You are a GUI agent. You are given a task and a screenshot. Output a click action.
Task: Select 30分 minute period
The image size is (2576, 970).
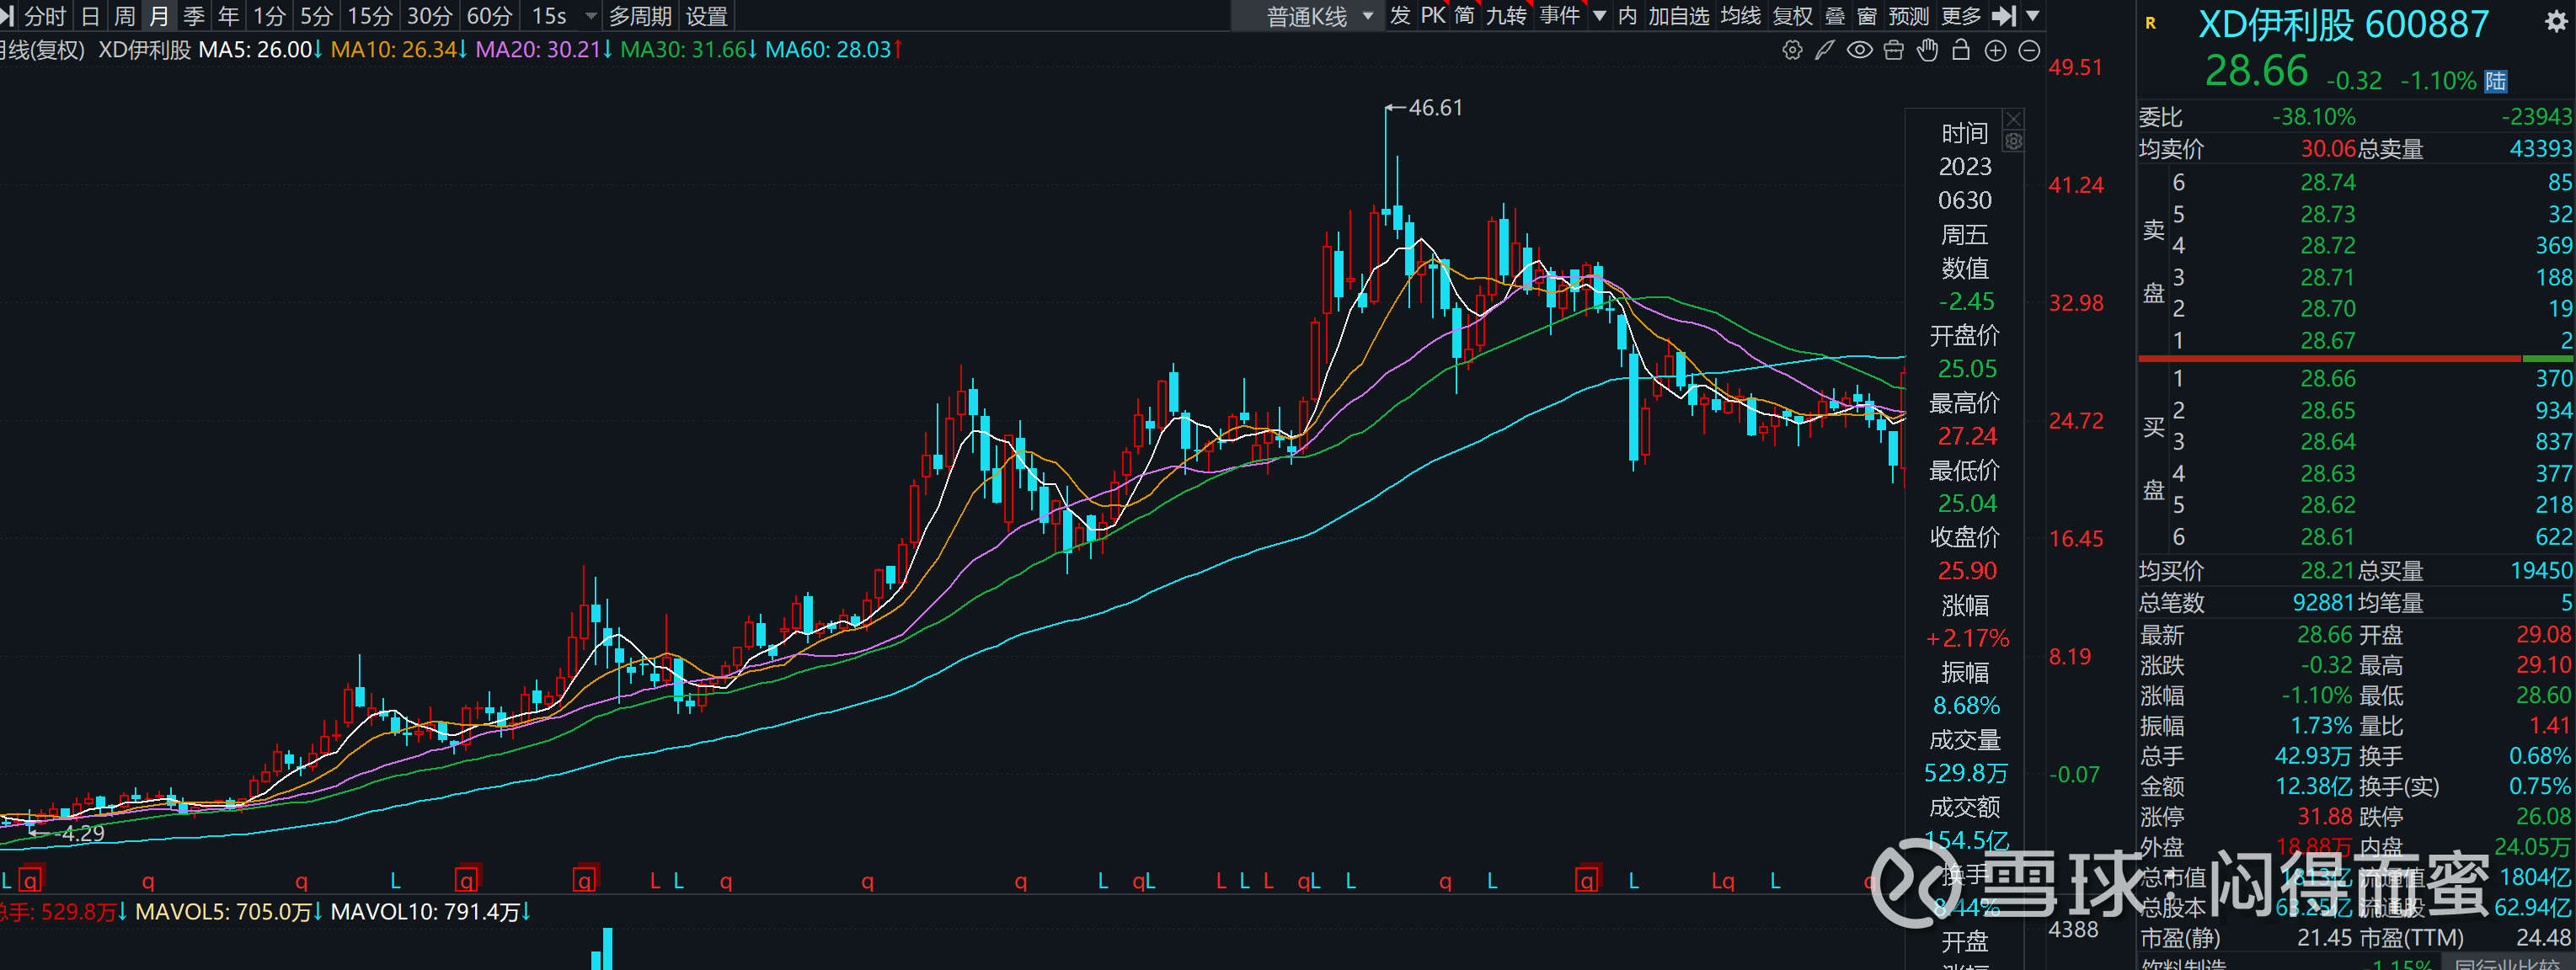coord(430,16)
